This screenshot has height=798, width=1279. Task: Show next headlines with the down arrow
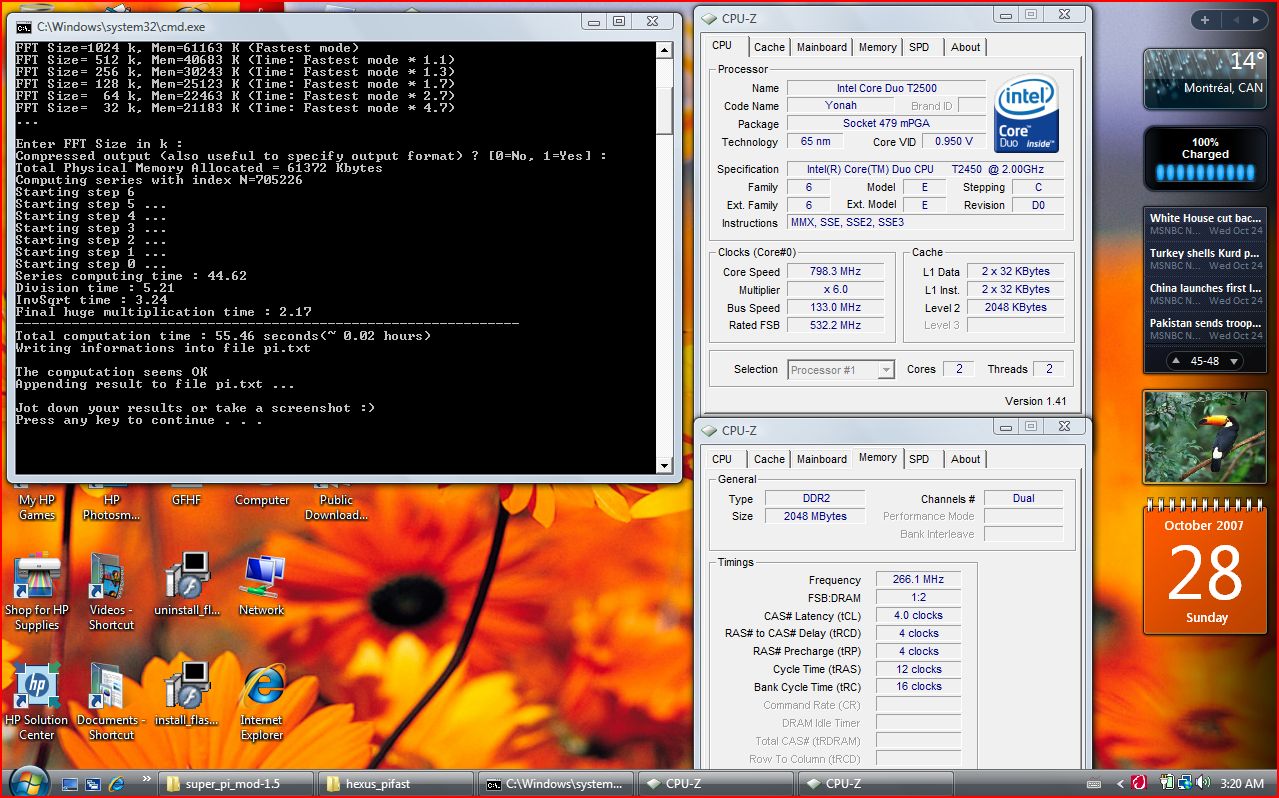tap(1234, 361)
